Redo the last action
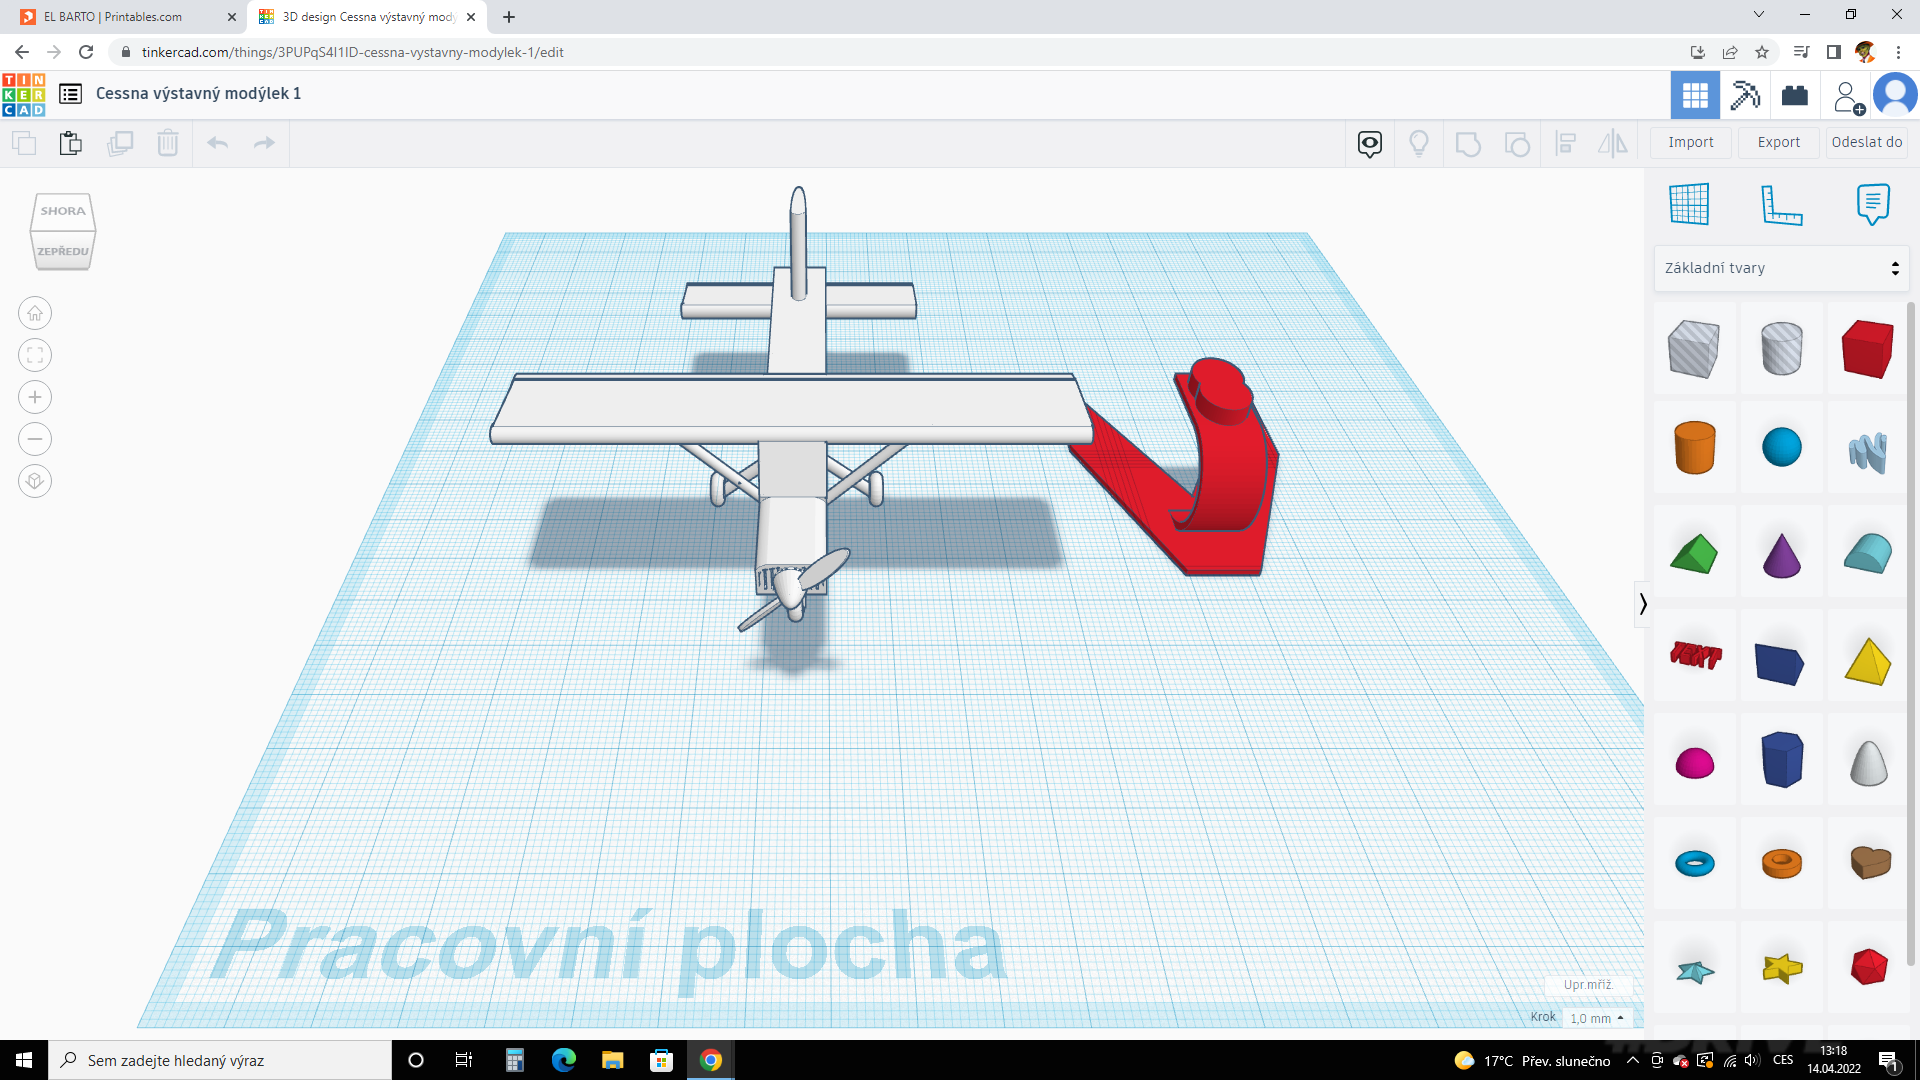Image resolution: width=1920 pixels, height=1080 pixels. point(264,143)
